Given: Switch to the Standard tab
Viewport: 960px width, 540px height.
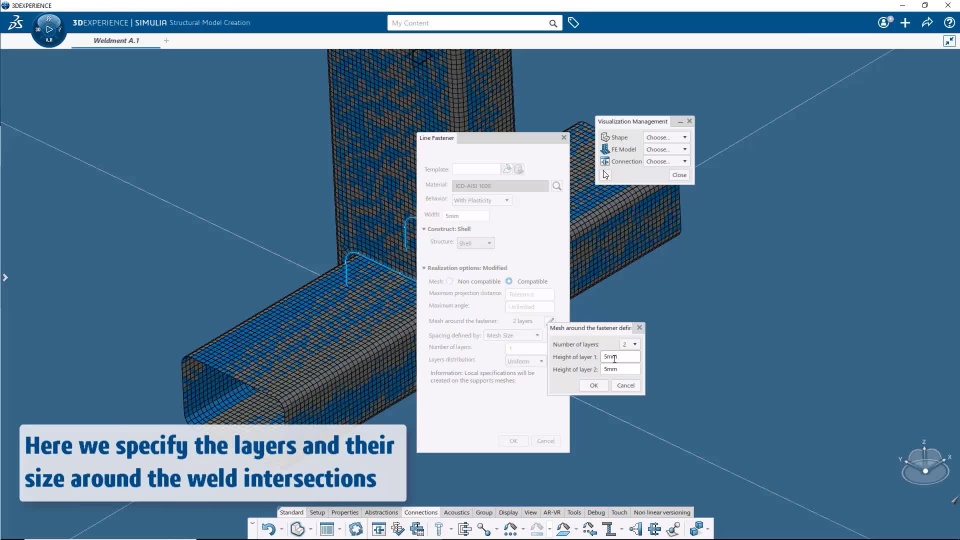Looking at the screenshot, I should [291, 512].
